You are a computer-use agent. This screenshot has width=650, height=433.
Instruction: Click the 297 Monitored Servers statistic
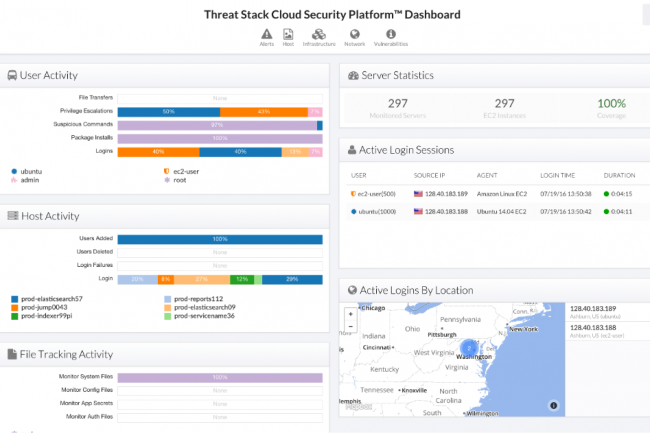[x=398, y=108]
